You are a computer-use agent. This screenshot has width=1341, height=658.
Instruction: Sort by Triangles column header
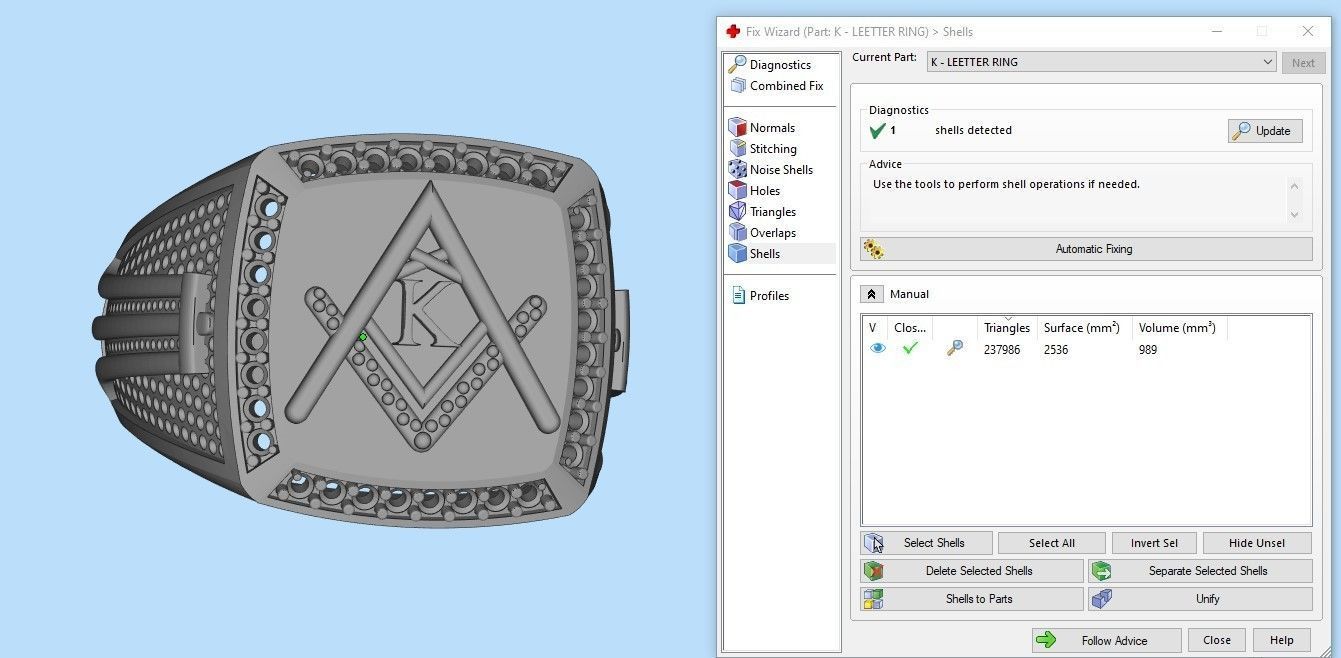pos(1007,328)
